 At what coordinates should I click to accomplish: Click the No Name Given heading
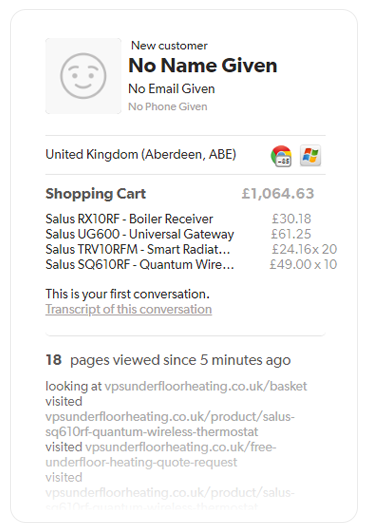point(203,65)
